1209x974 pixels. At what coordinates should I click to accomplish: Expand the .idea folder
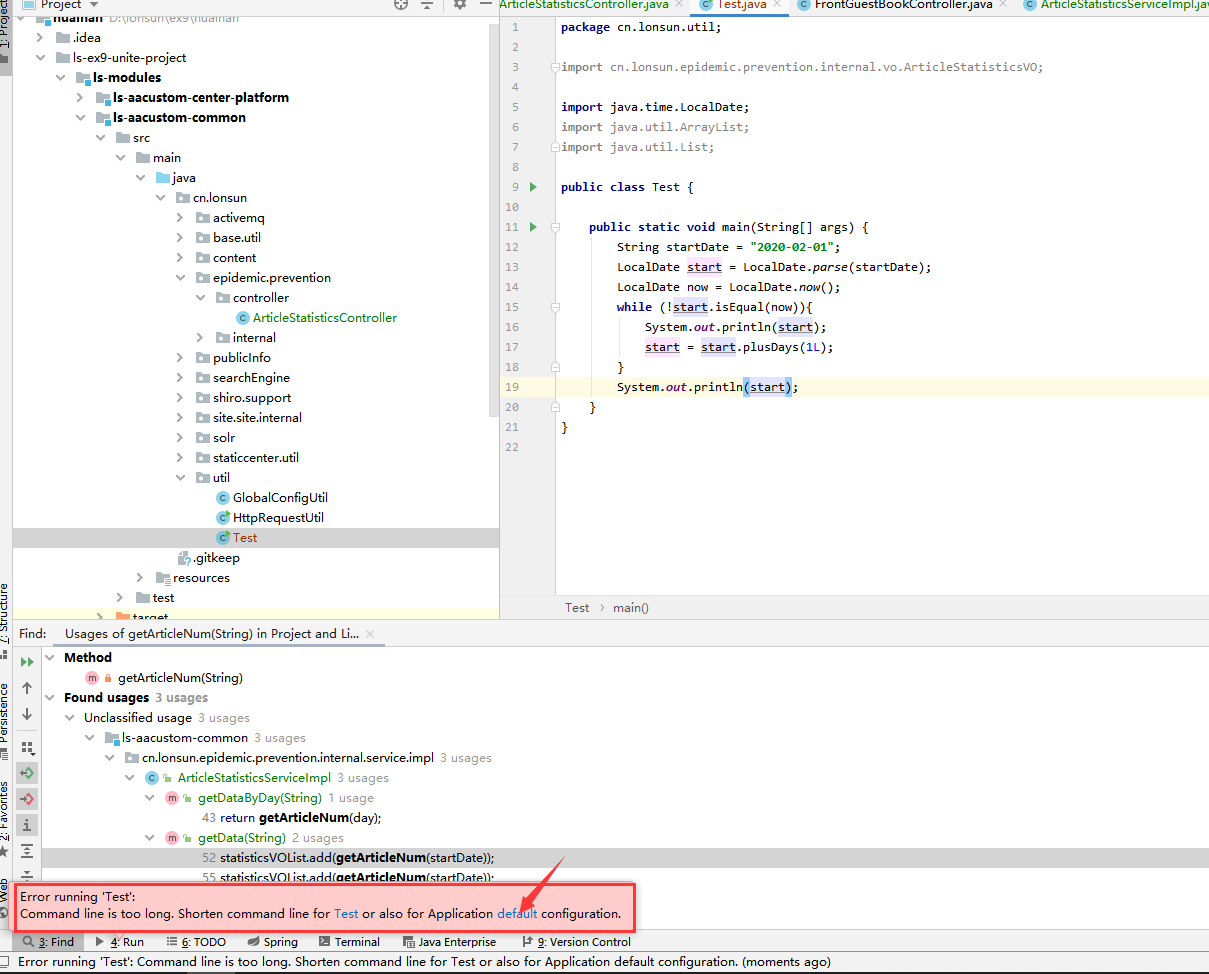click(40, 37)
